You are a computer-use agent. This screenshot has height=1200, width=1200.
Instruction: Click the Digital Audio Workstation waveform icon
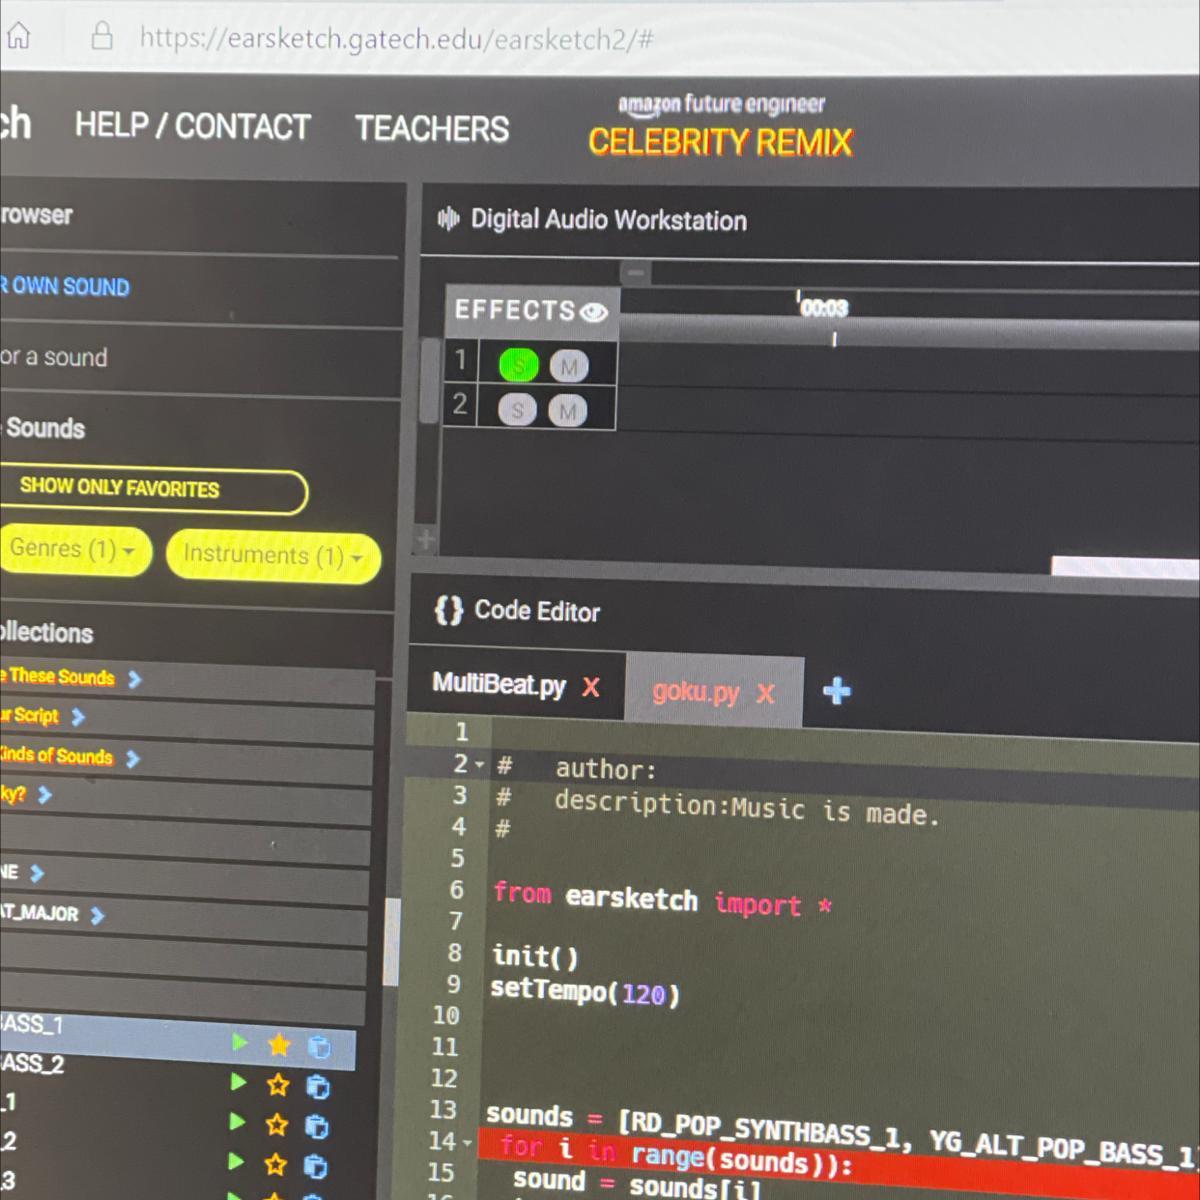click(448, 217)
